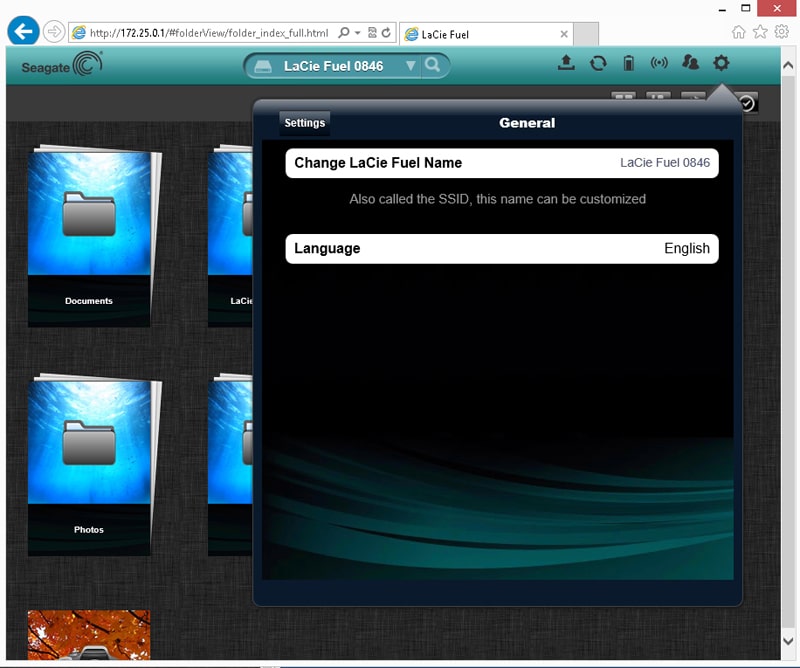Screen dimensions: 800x668
Task: Open the Language setting row
Action: [x=502, y=249]
